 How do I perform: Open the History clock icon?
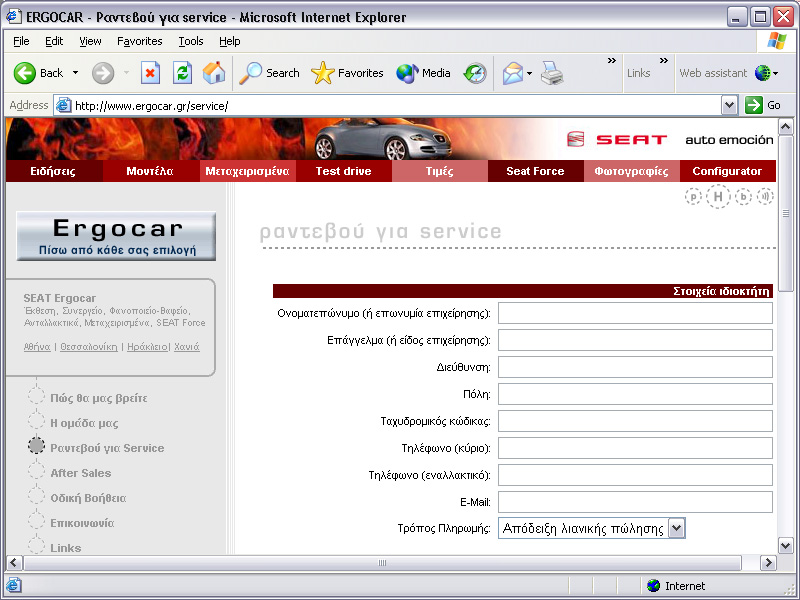click(x=475, y=73)
